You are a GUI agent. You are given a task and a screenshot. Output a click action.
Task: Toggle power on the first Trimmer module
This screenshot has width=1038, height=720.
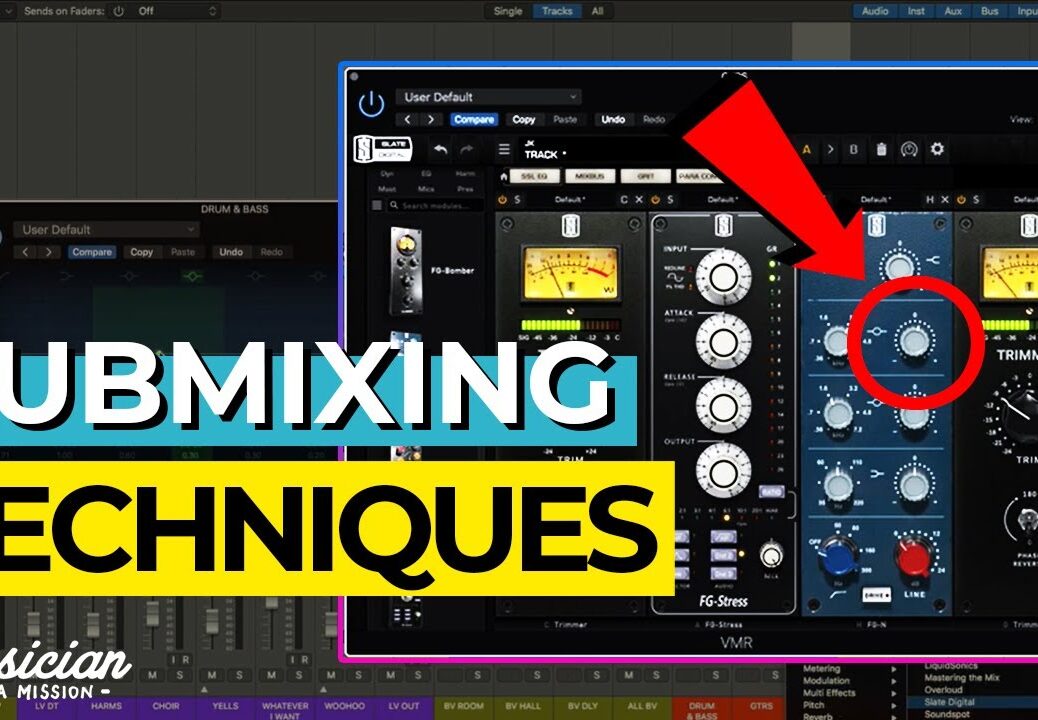pyautogui.click(x=502, y=199)
